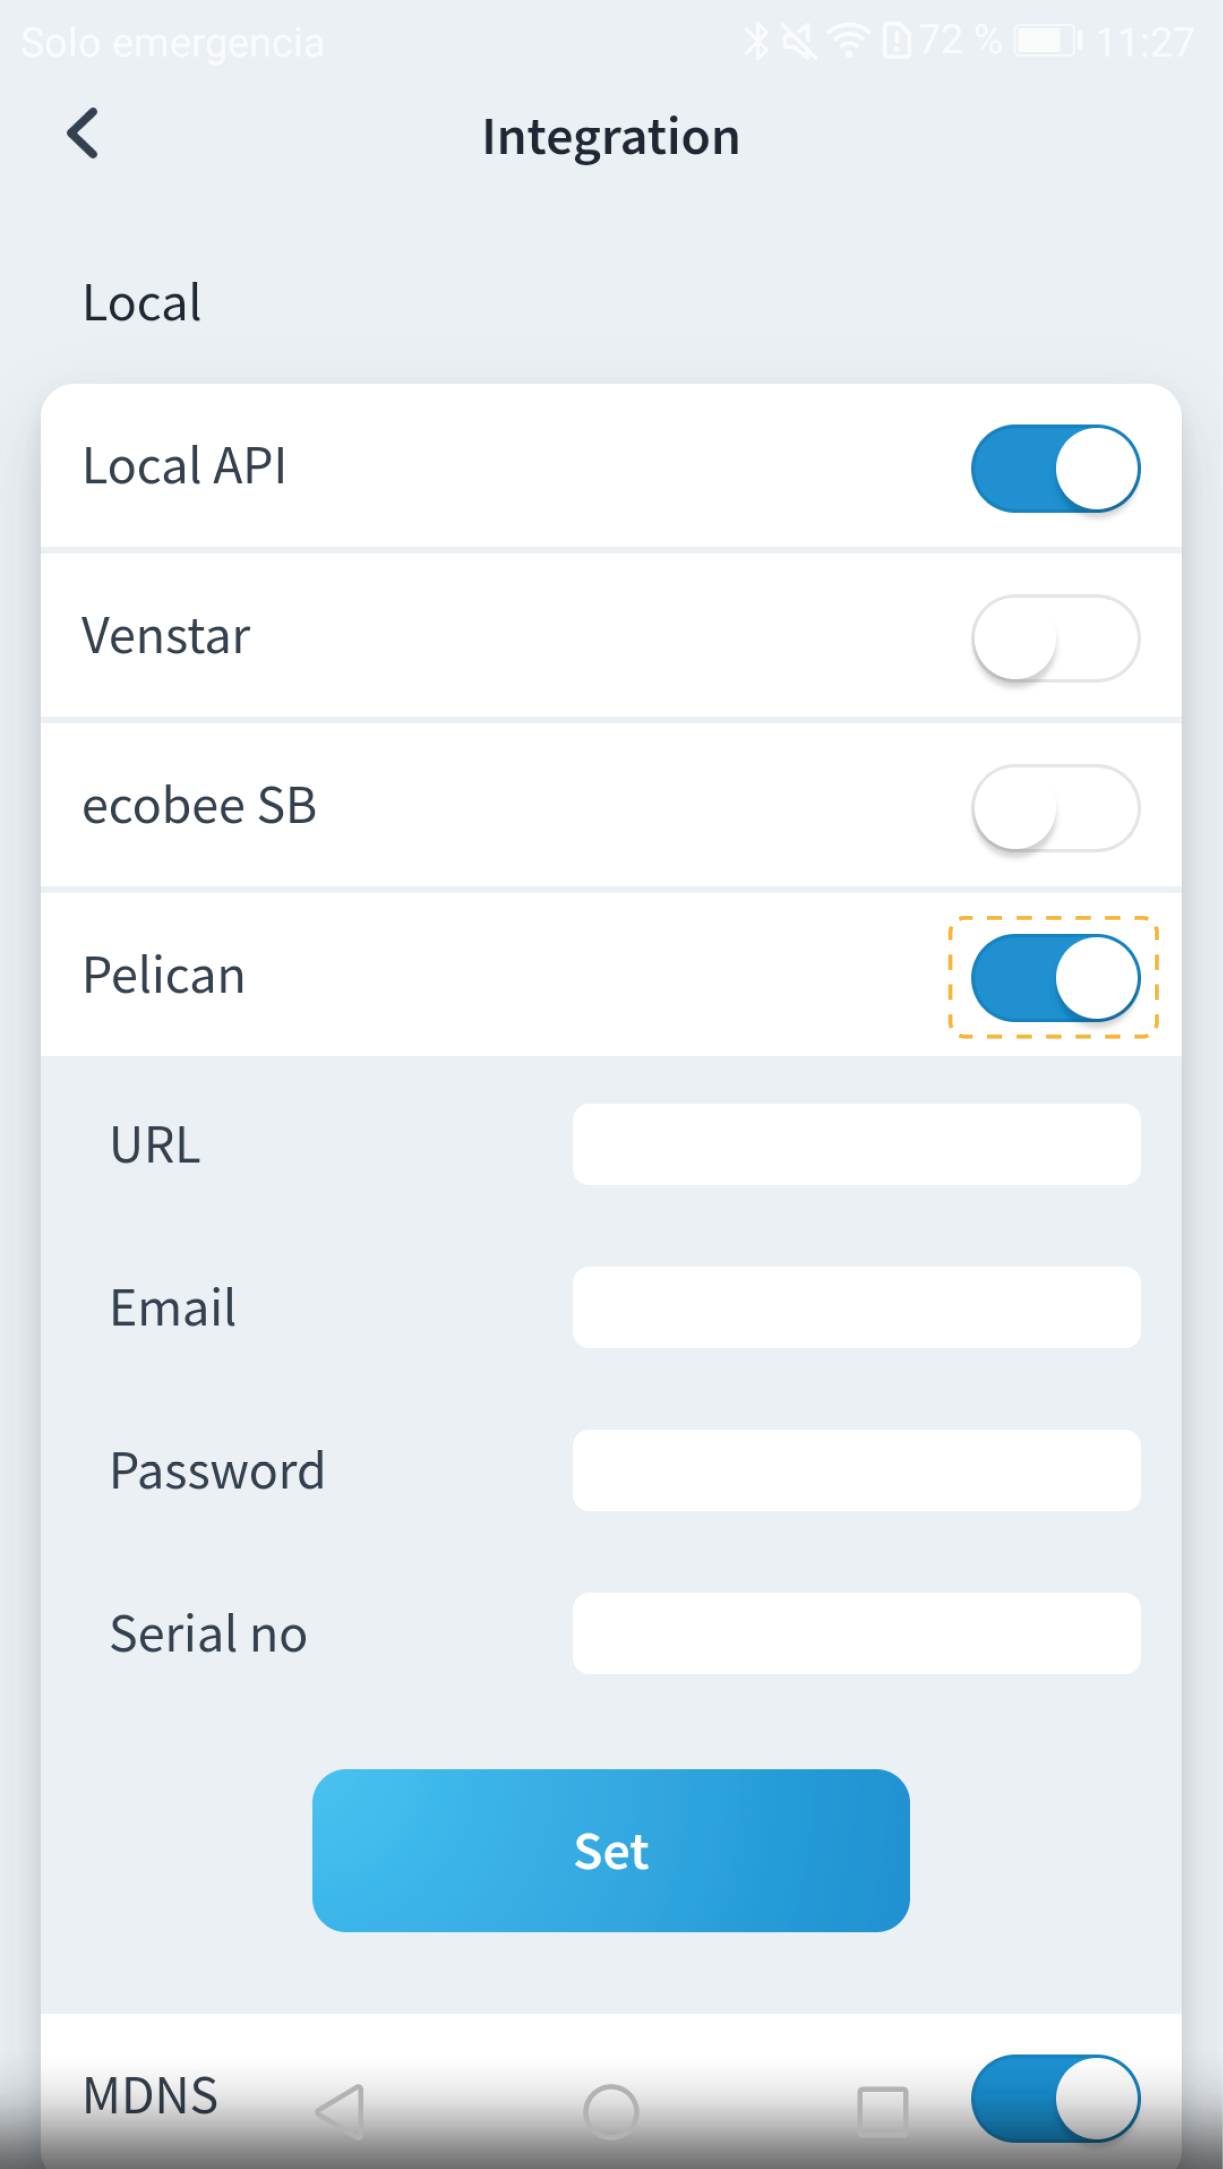The height and width of the screenshot is (2169, 1223).
Task: Open recent apps square button
Action: (x=882, y=2111)
